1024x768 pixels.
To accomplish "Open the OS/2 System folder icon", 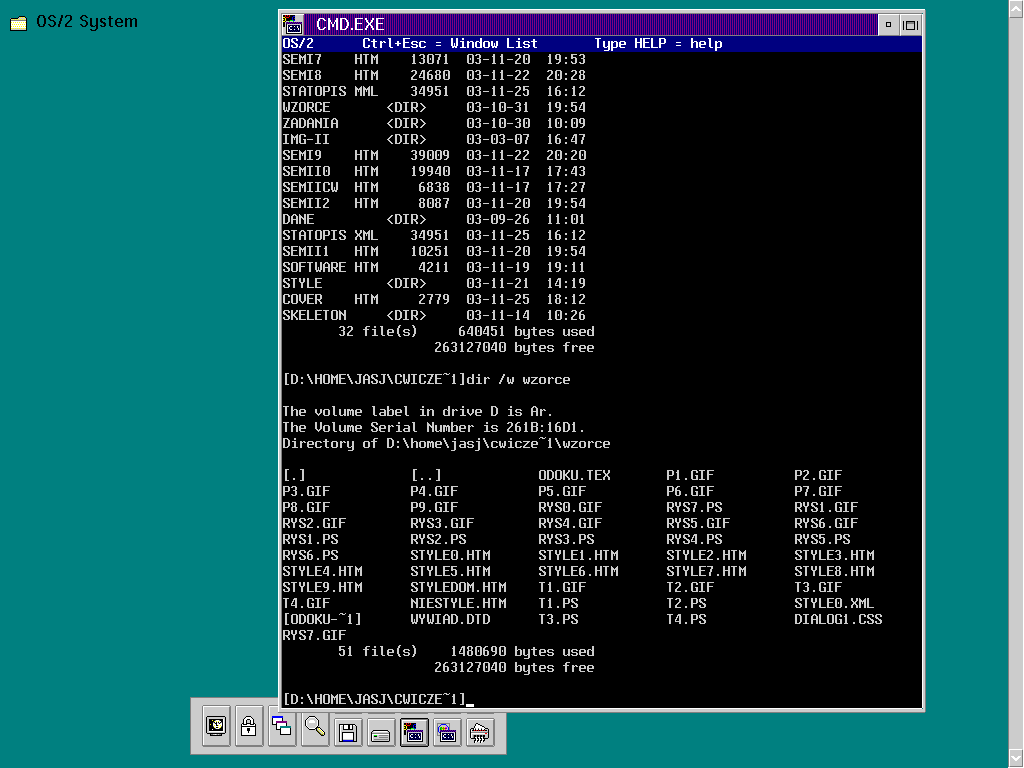I will click(19, 23).
